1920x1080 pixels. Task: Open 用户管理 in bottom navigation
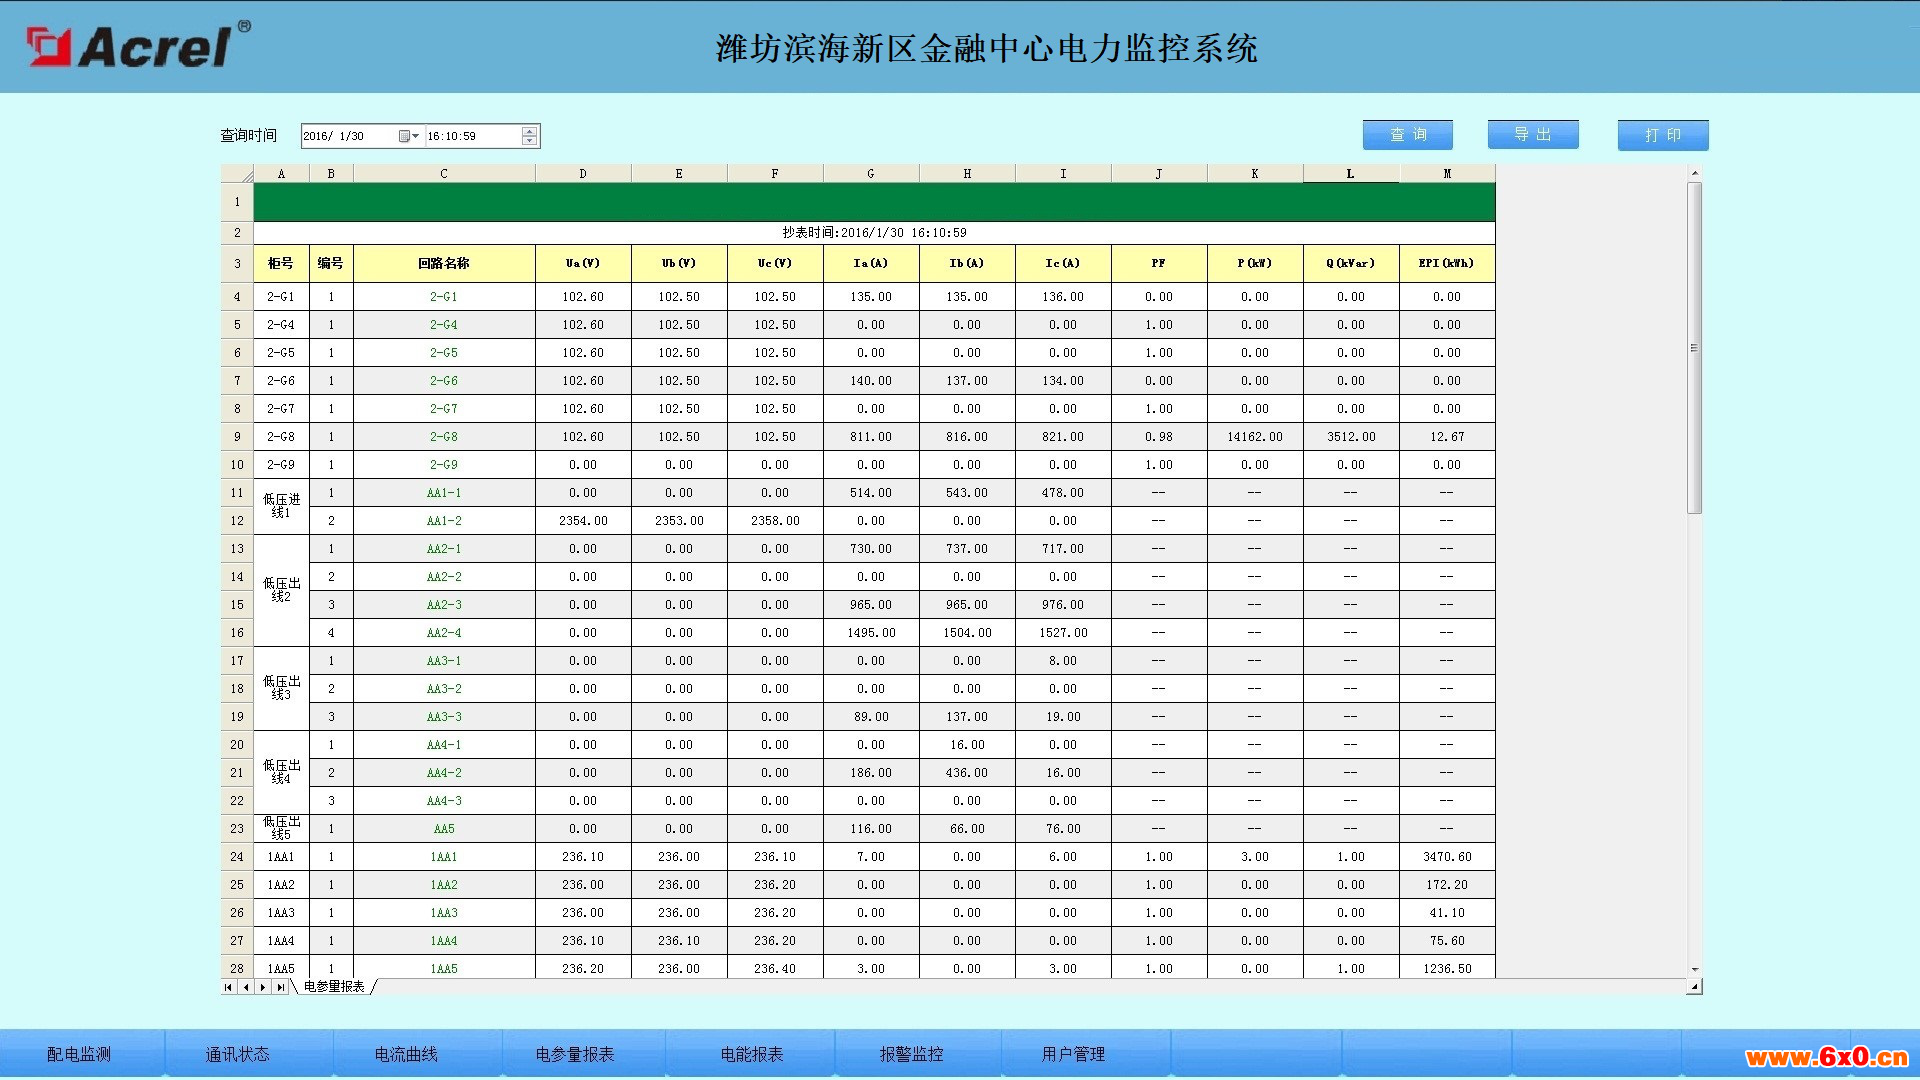[x=1073, y=1054]
